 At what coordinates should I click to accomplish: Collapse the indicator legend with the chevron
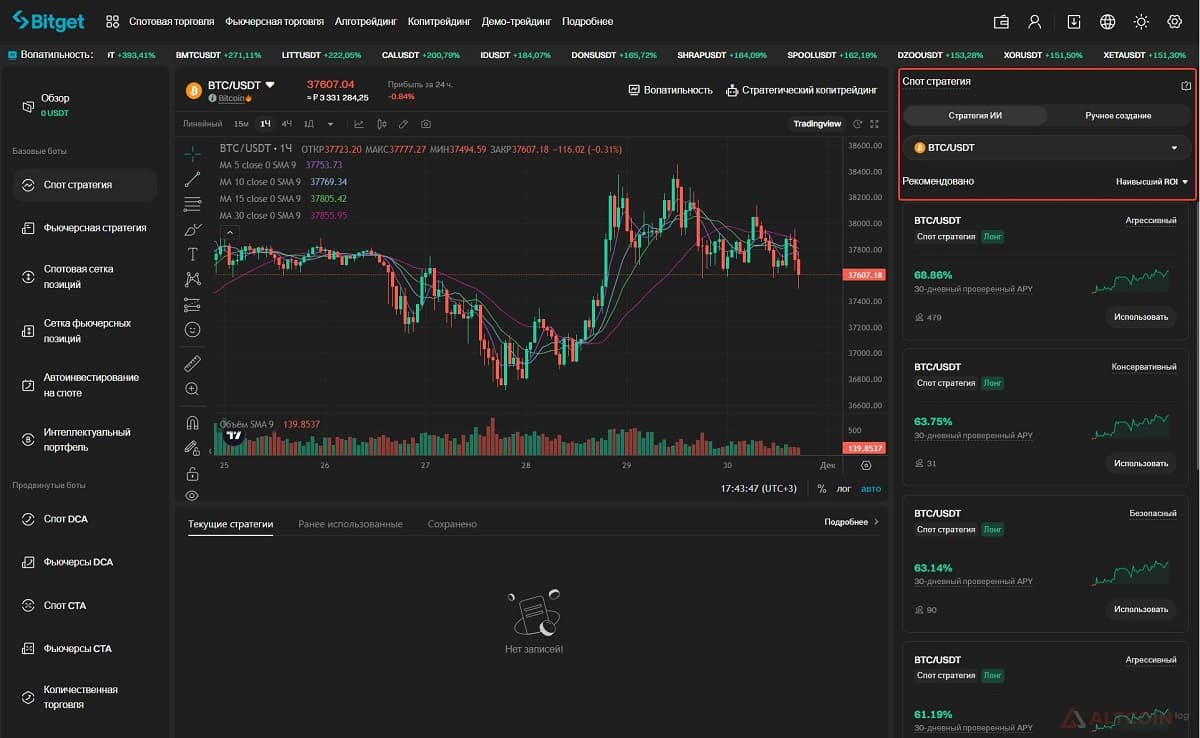tap(229, 233)
